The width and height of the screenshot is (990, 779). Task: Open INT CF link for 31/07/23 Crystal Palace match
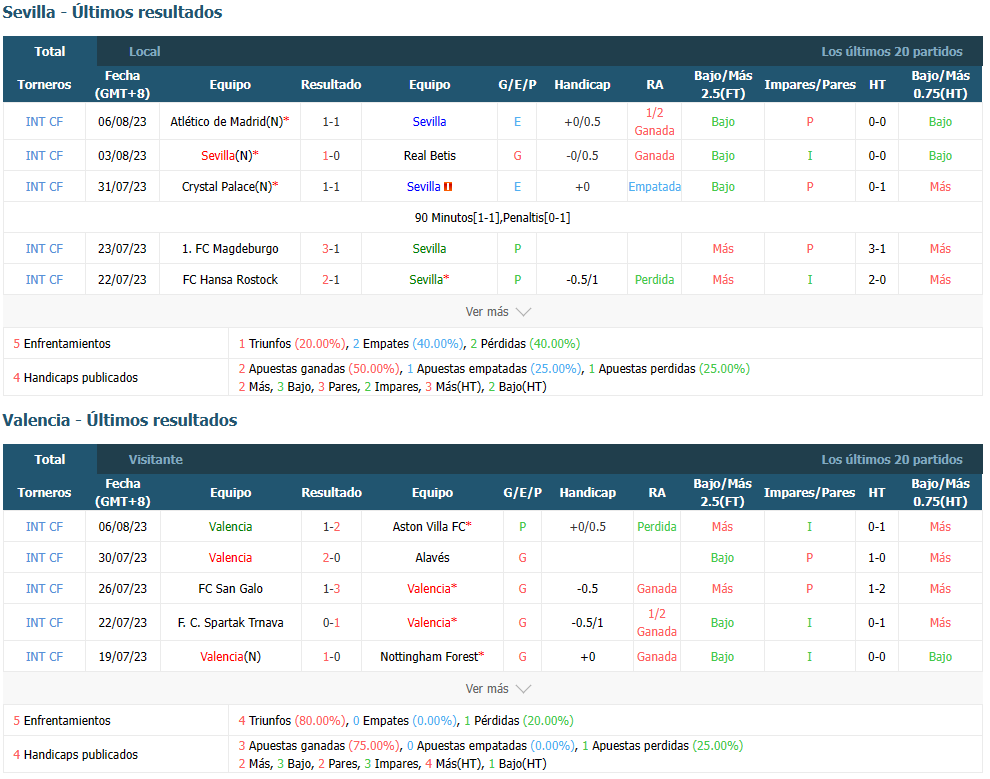pyautogui.click(x=44, y=186)
